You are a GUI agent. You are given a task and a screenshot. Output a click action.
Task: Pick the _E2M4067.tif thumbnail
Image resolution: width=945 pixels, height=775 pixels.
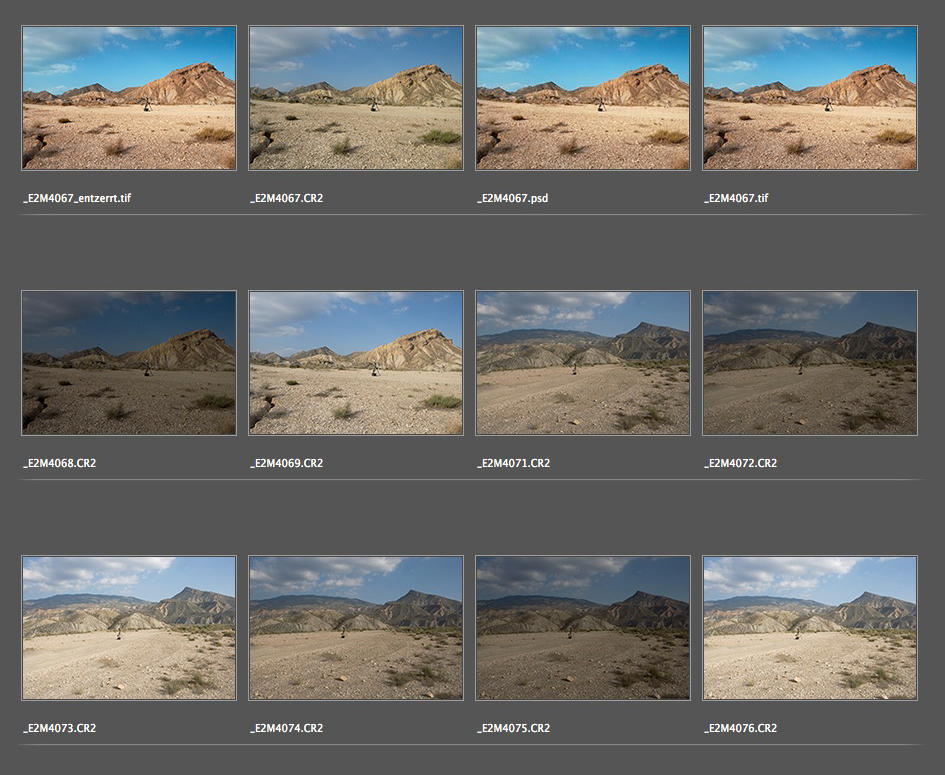pos(810,98)
